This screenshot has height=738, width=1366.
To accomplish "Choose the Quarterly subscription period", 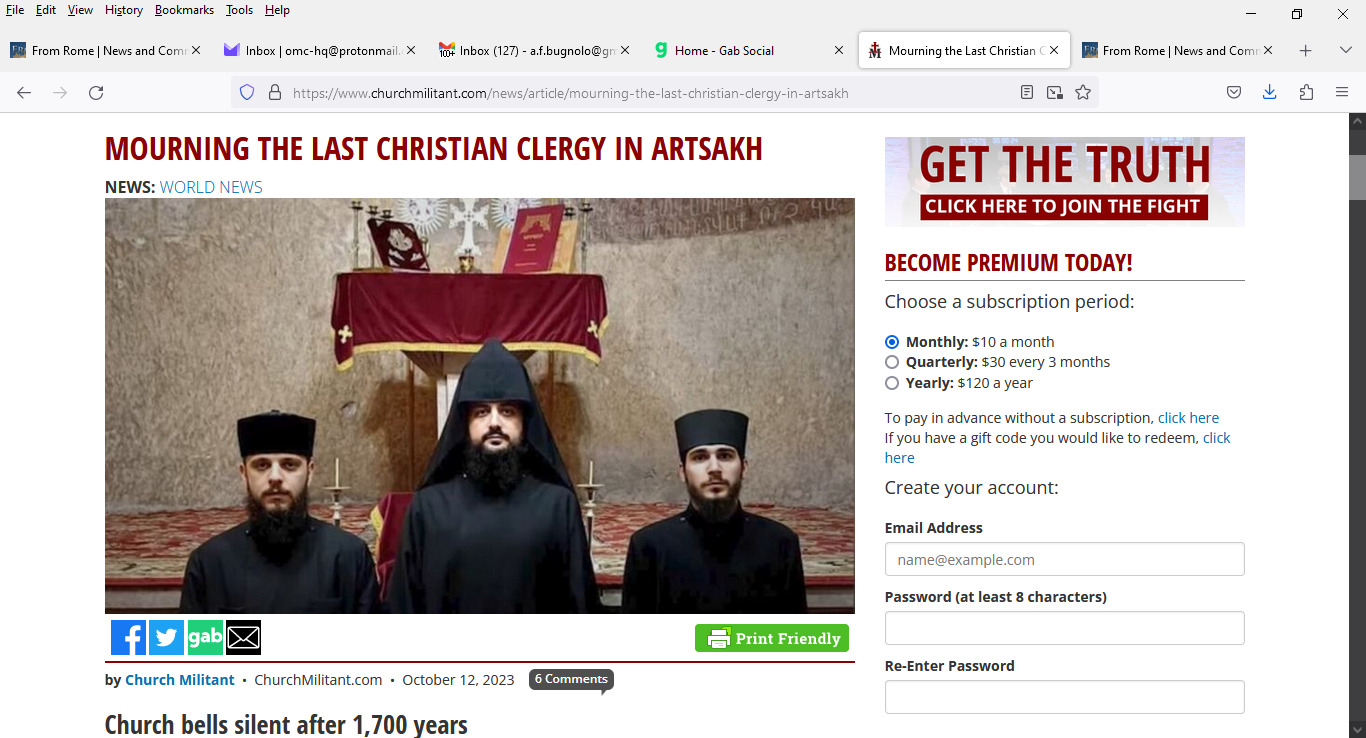I will 892,362.
